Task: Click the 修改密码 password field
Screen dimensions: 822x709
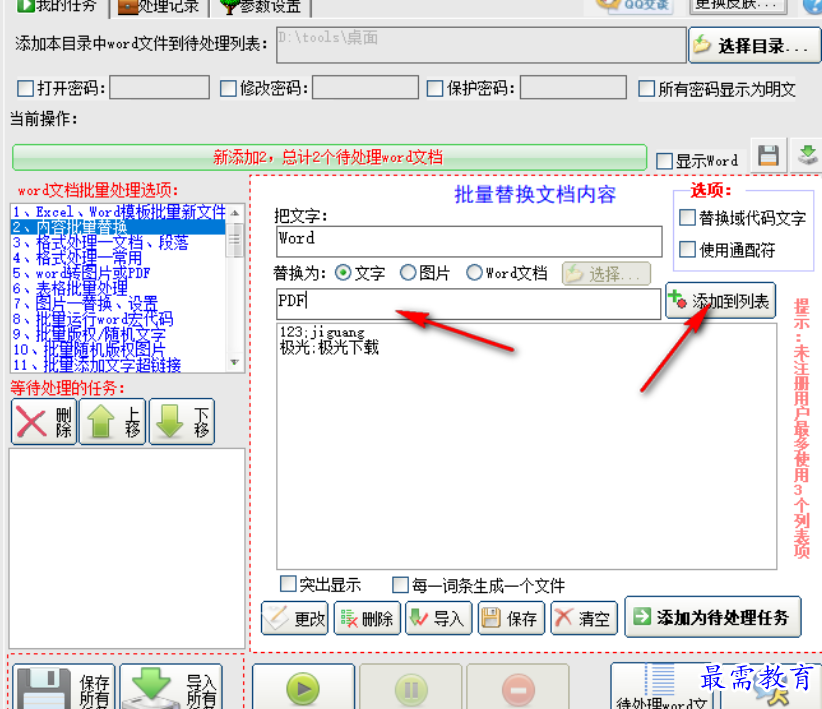Action: click(365, 87)
